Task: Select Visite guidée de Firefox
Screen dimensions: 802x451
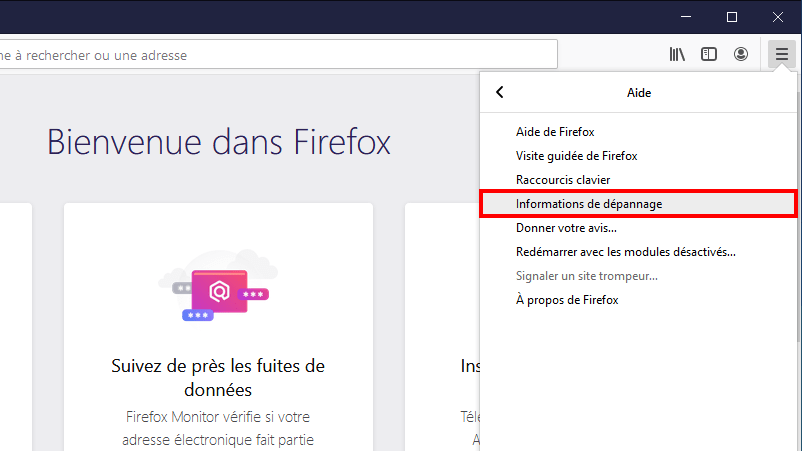Action: pyautogui.click(x=638, y=156)
